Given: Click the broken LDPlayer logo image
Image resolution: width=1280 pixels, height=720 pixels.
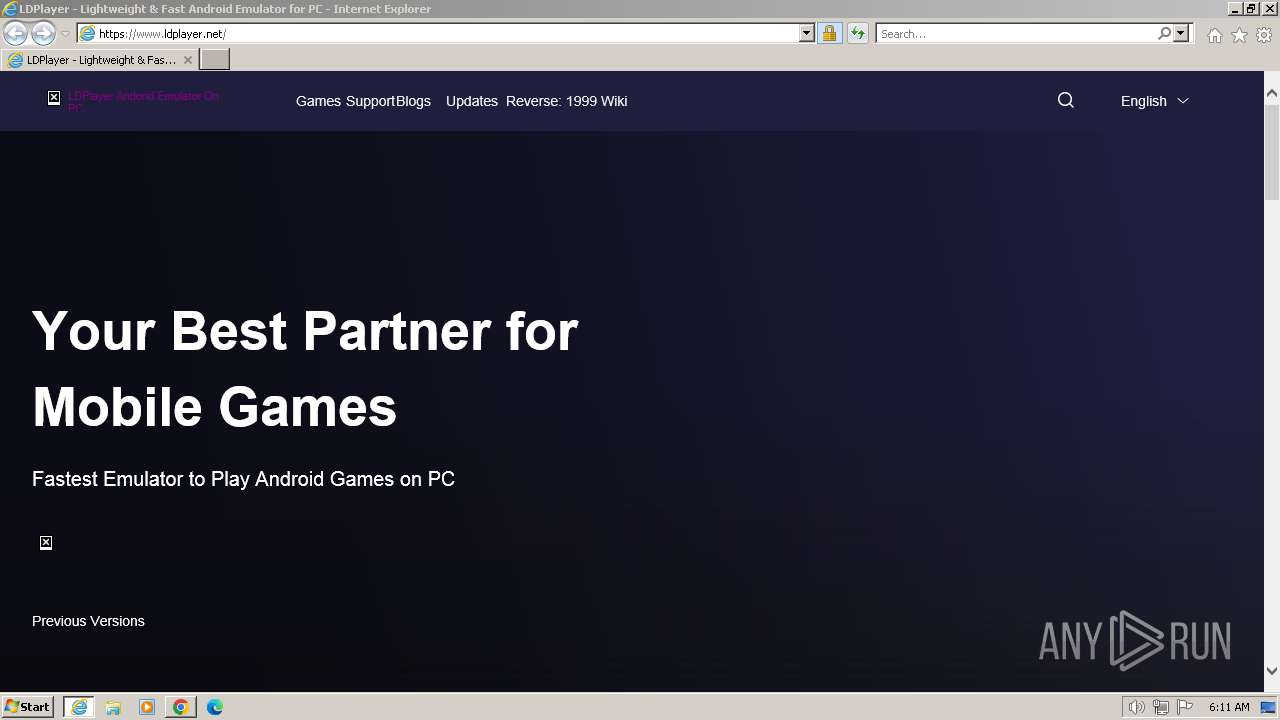Looking at the screenshot, I should pos(54,98).
